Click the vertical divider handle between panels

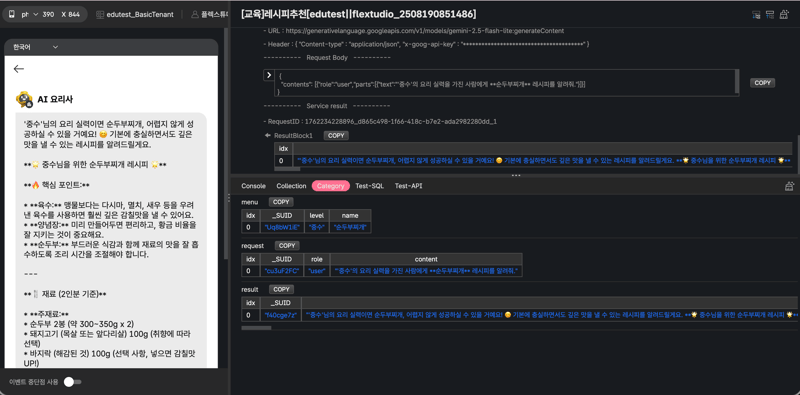coord(229,198)
